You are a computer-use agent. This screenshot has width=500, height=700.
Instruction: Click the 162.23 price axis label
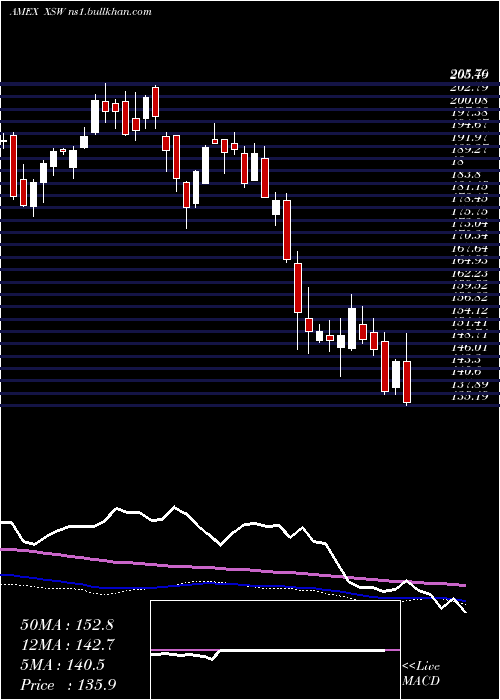click(468, 273)
